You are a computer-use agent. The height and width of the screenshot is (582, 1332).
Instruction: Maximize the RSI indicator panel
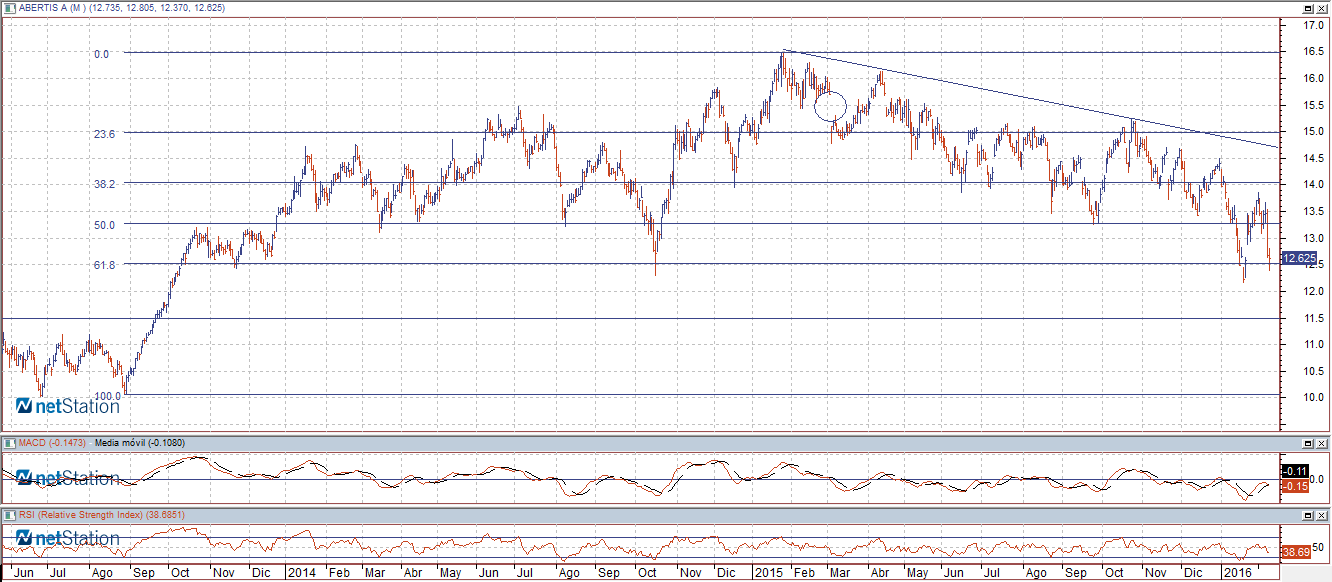coord(1308,514)
